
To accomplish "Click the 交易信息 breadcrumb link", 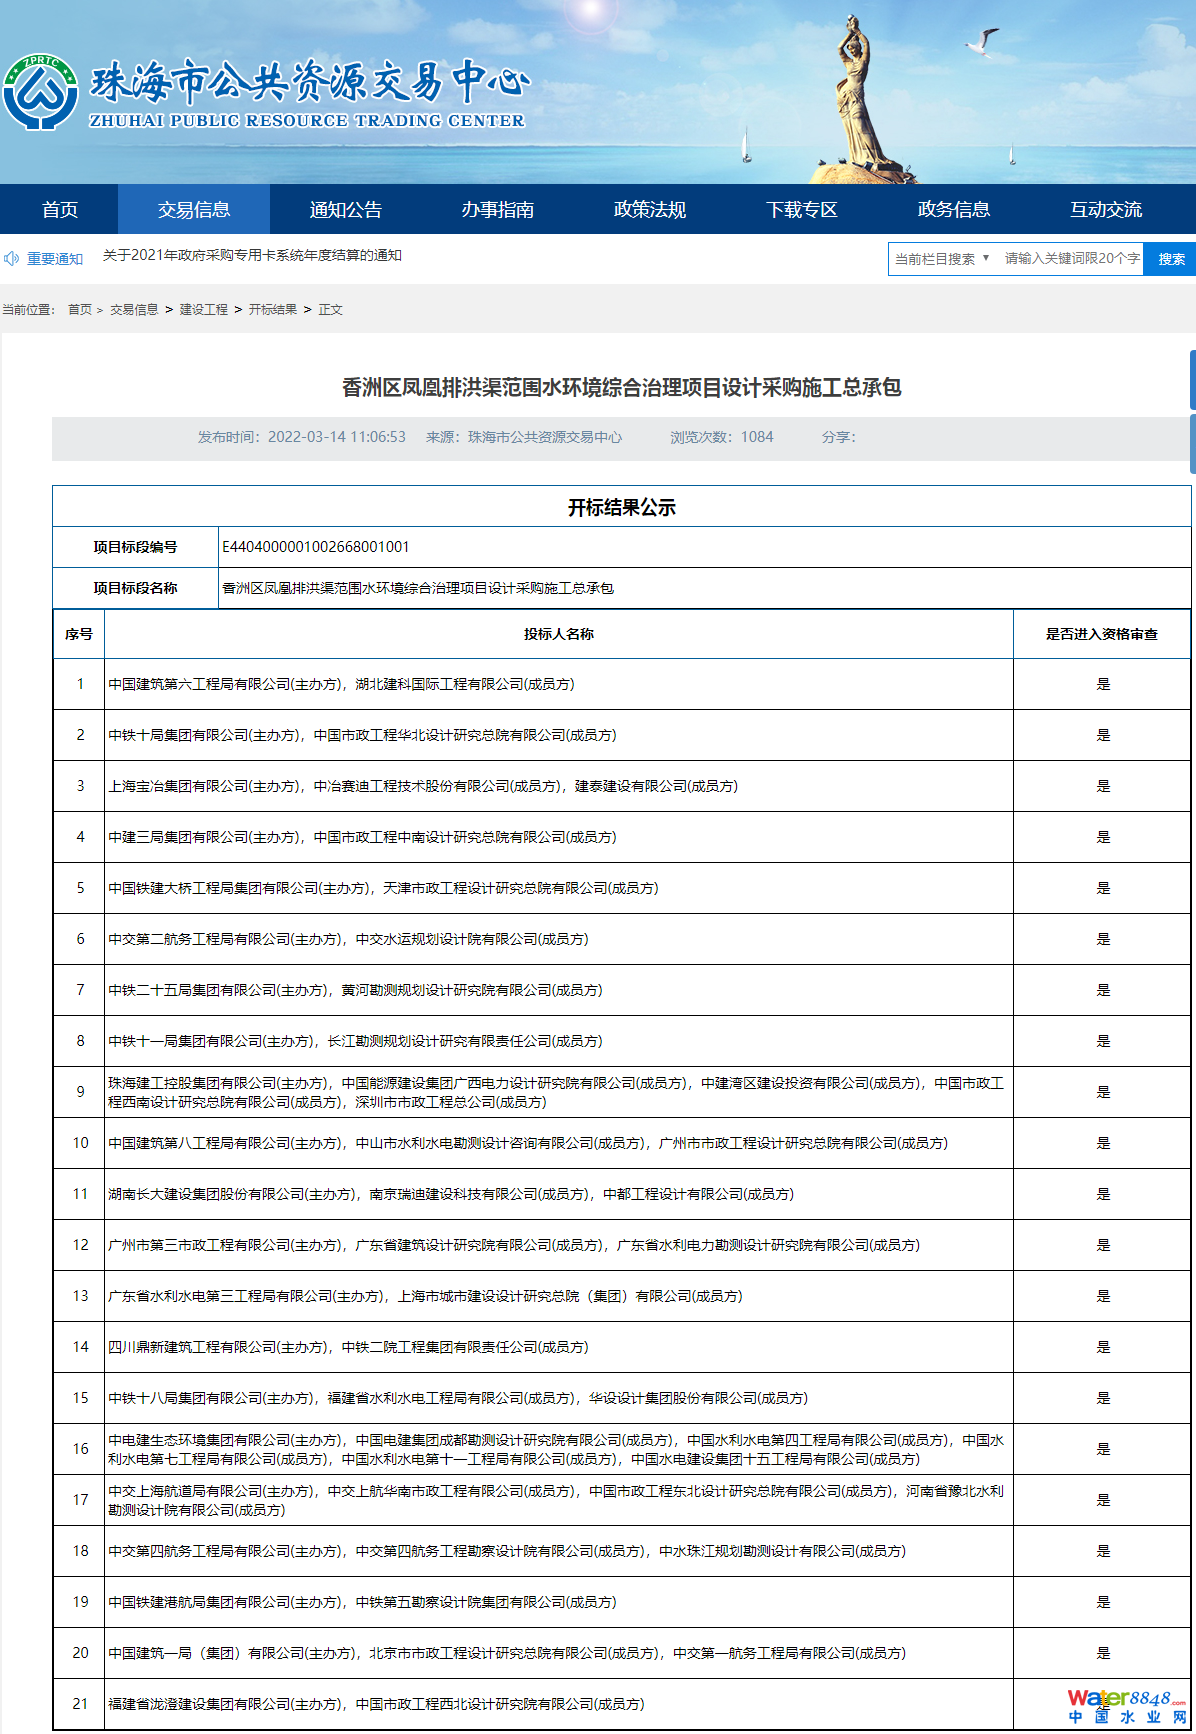I will (134, 310).
